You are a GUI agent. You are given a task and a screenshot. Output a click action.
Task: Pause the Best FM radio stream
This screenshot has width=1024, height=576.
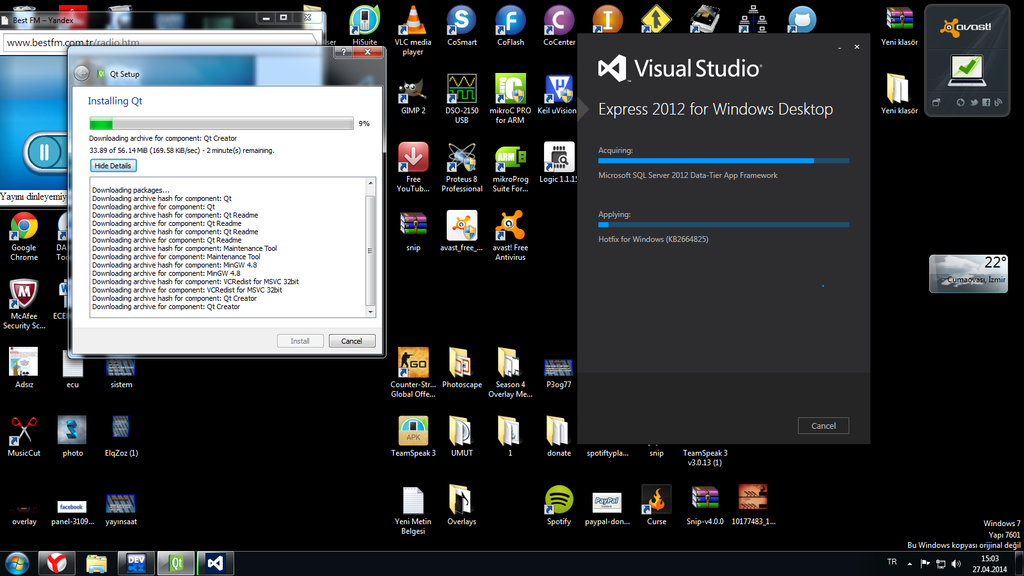click(x=44, y=153)
